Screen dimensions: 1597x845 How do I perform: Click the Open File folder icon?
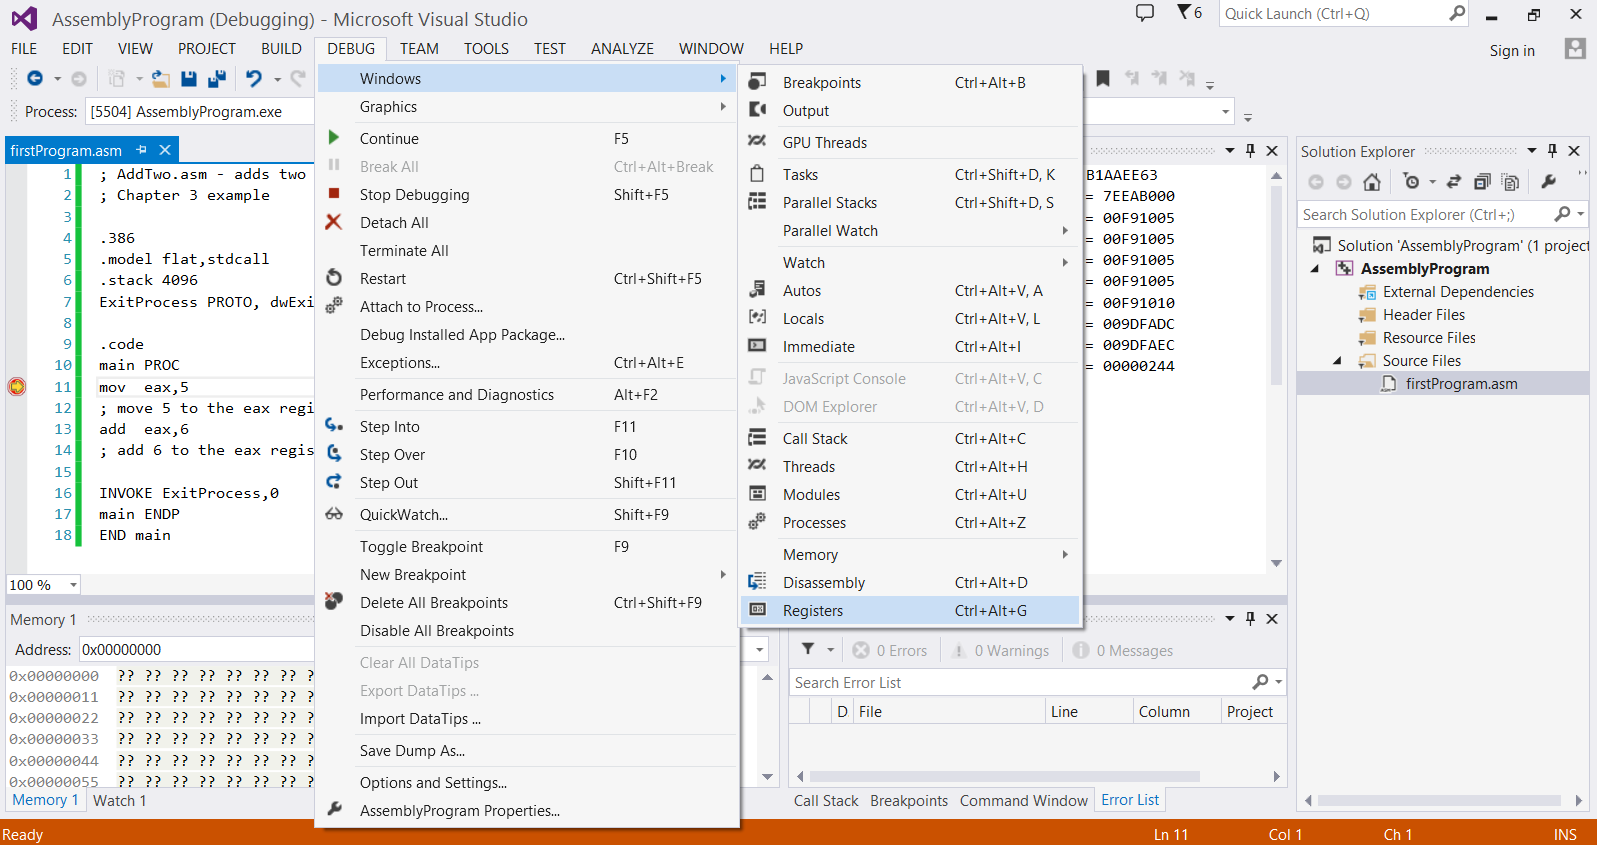160,78
